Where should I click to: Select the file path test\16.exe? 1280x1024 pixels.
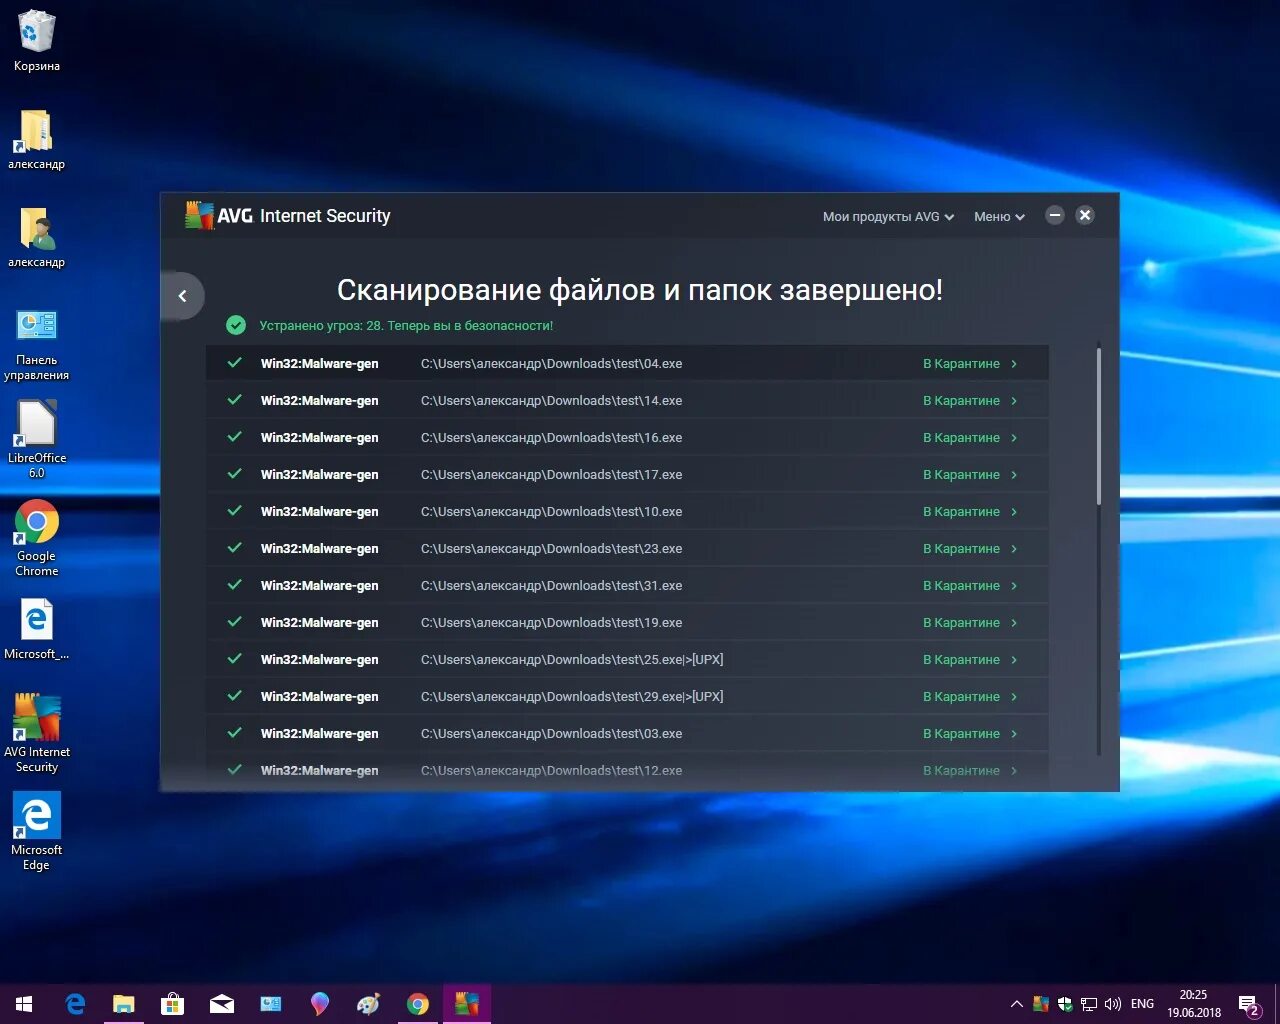[x=551, y=438]
